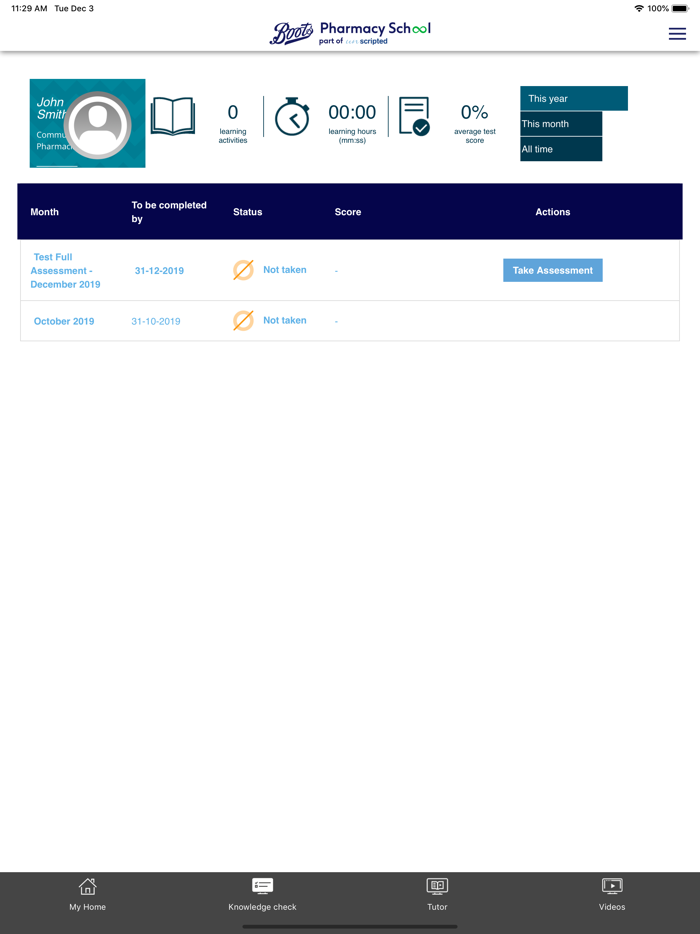The image size is (700, 934).
Task: Click the John Smith profile avatar
Action: pyautogui.click(x=97, y=125)
